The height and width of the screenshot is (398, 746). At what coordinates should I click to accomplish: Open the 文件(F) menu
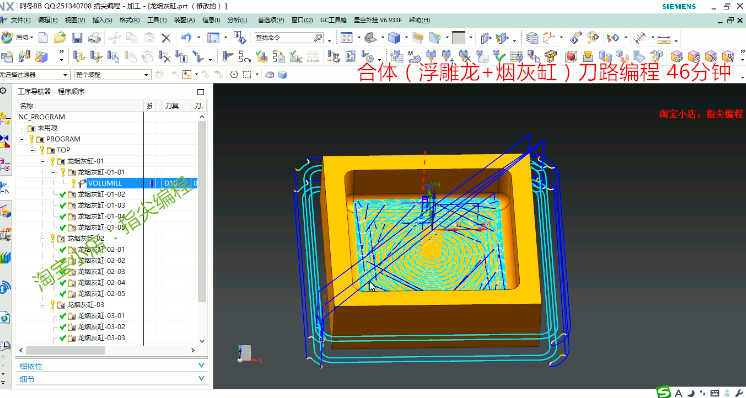(20, 20)
